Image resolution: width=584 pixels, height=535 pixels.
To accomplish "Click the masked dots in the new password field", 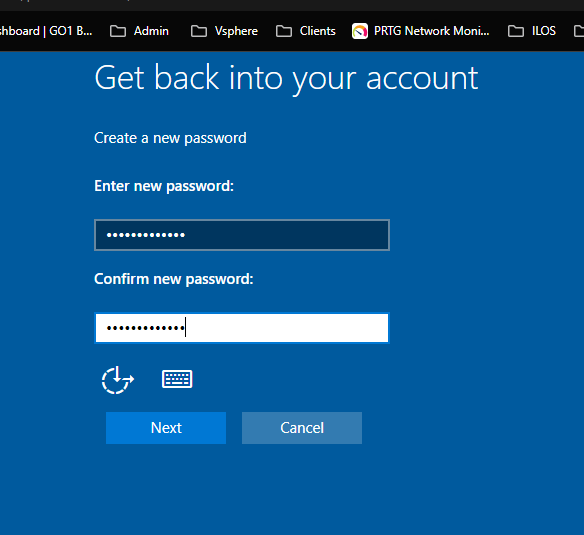I will pos(146,235).
